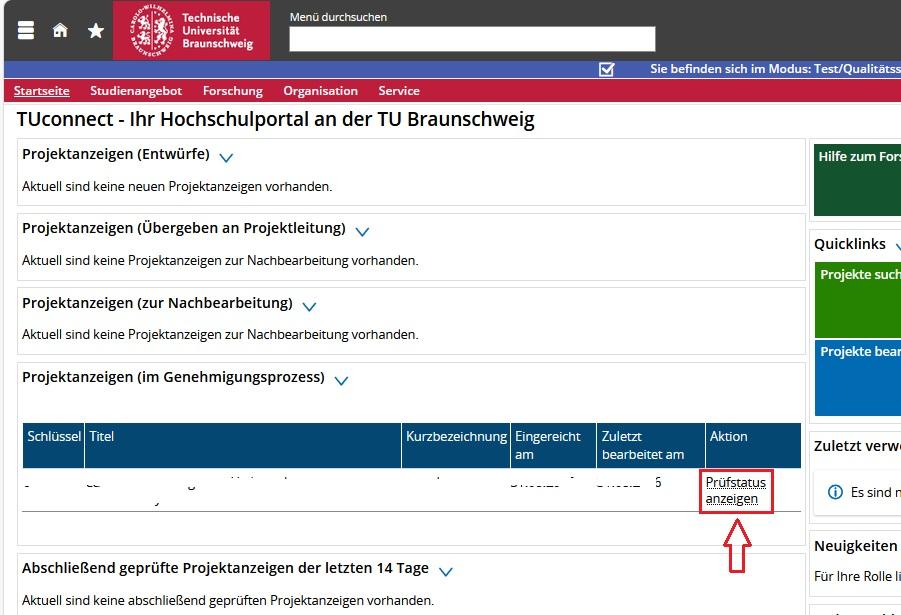Viewport: 901px width, 615px height.
Task: Click the Neuigkeiten heading
Action: [856, 546]
